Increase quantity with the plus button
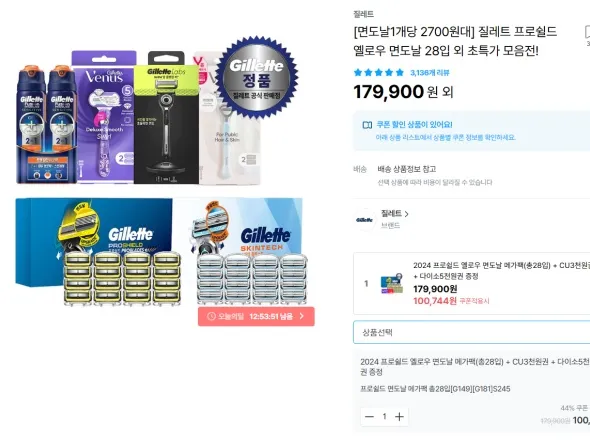 (400, 416)
